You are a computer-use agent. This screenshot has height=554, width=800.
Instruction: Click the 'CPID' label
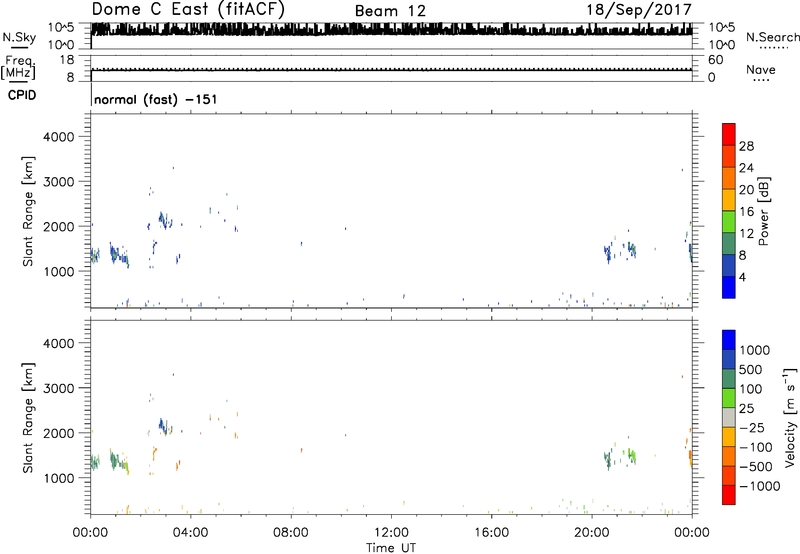(x=22, y=95)
